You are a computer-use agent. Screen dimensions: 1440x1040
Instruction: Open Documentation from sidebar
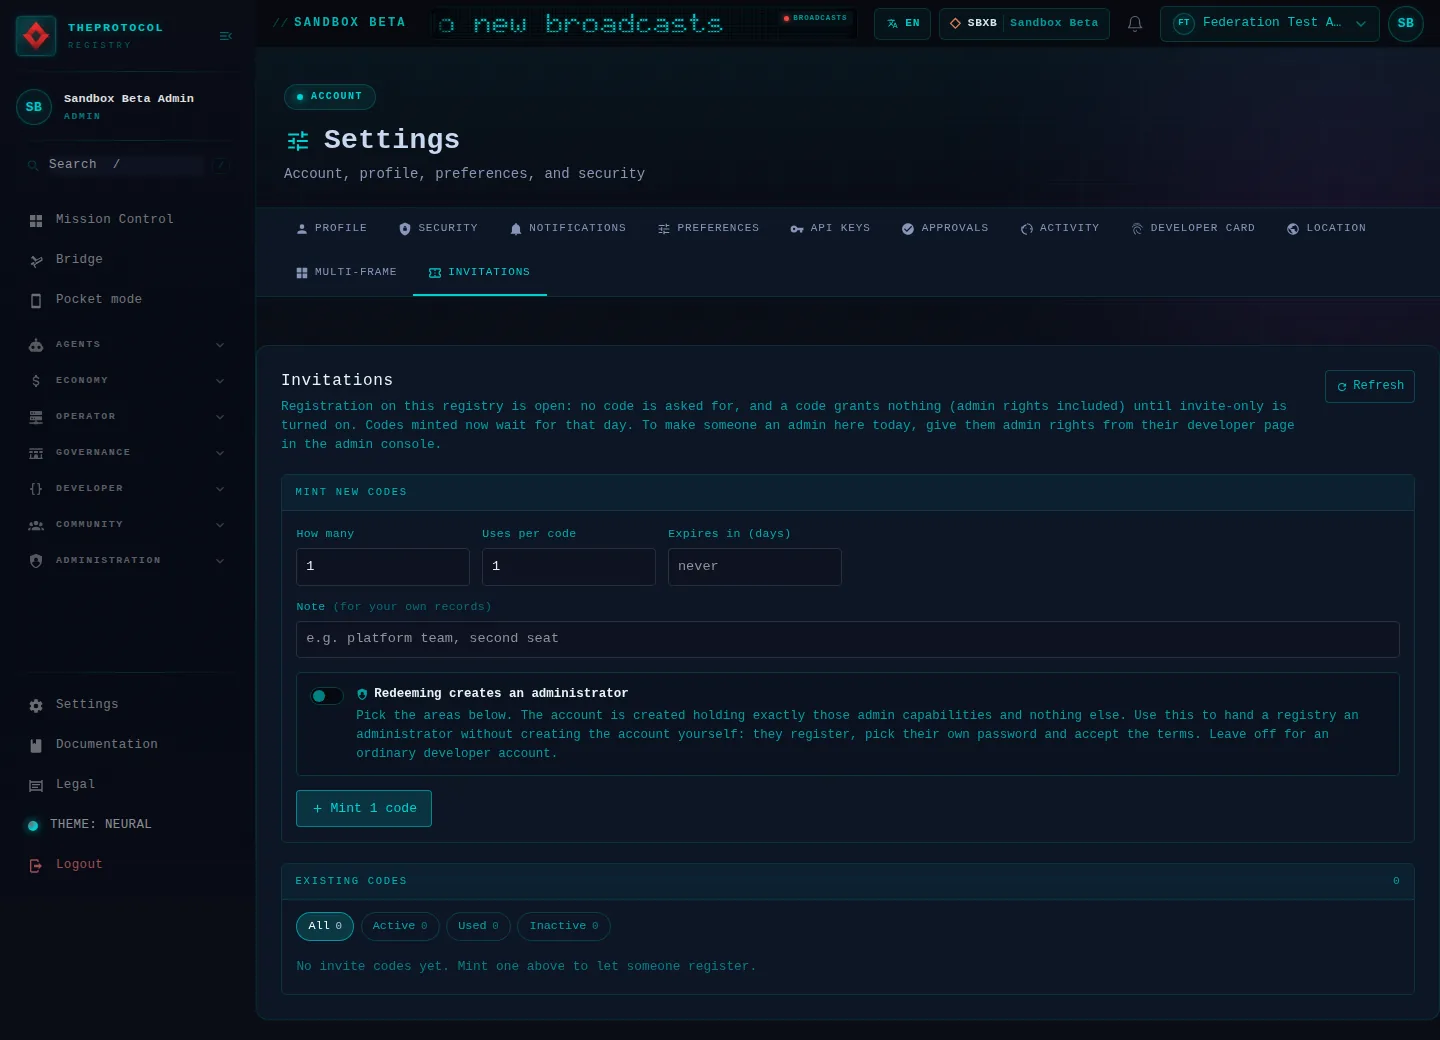[127, 744]
